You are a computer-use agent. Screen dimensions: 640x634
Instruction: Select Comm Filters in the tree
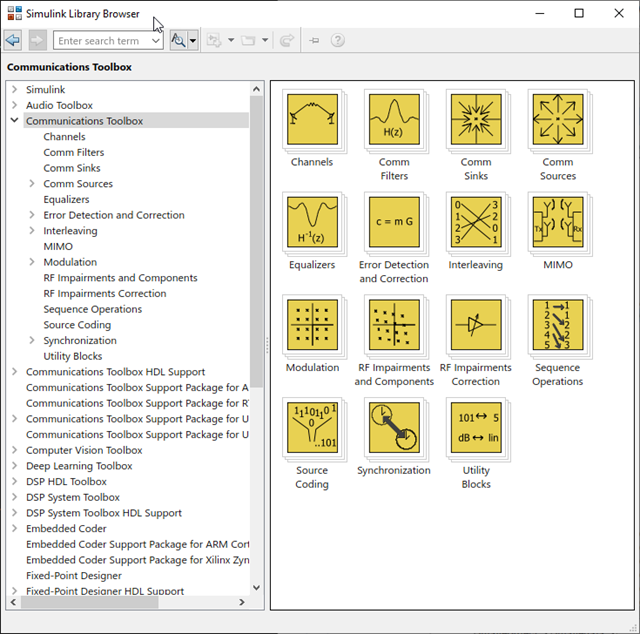tap(74, 152)
